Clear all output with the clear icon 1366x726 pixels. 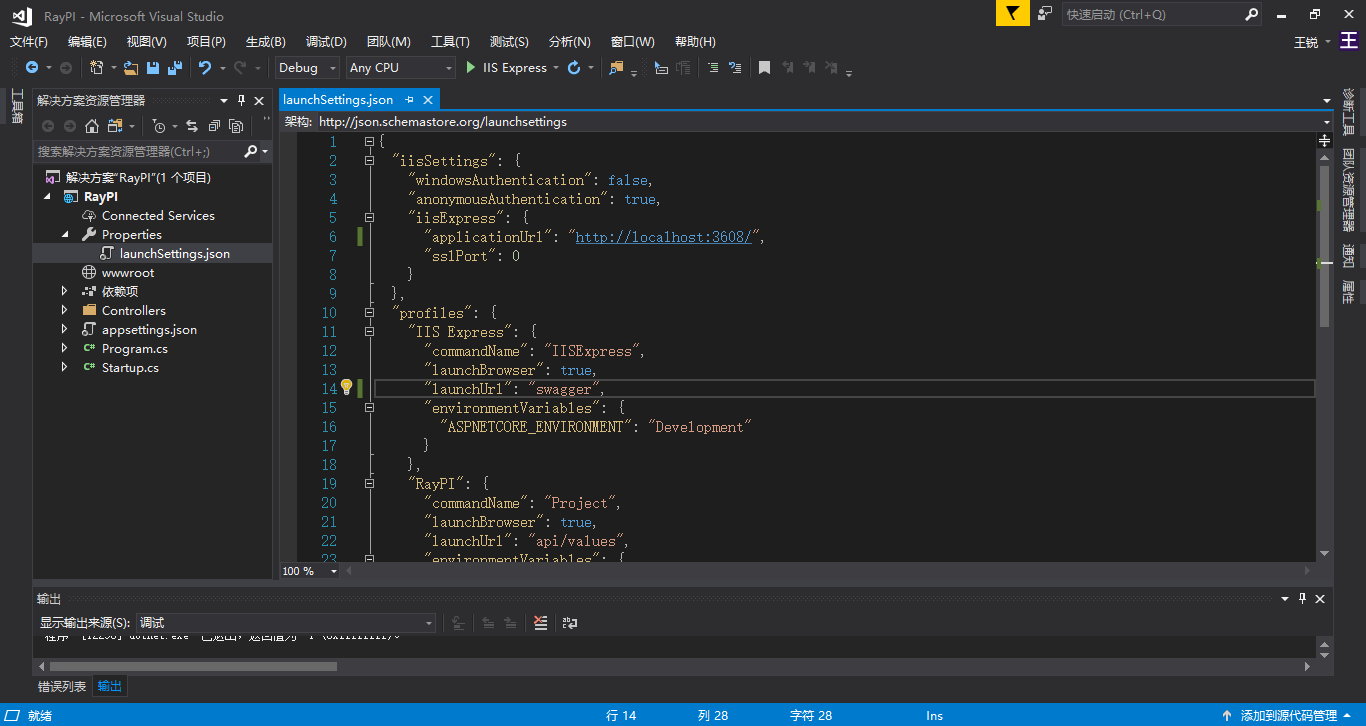[541, 623]
